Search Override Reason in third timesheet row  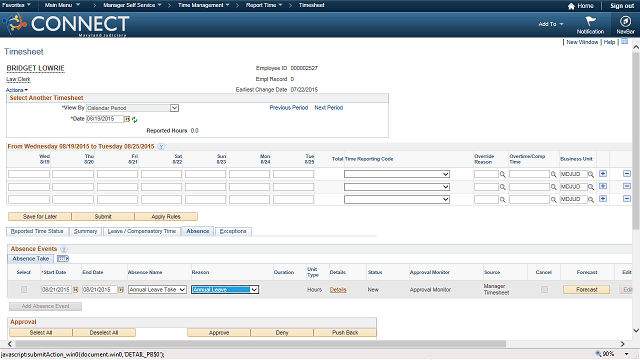click(x=502, y=200)
